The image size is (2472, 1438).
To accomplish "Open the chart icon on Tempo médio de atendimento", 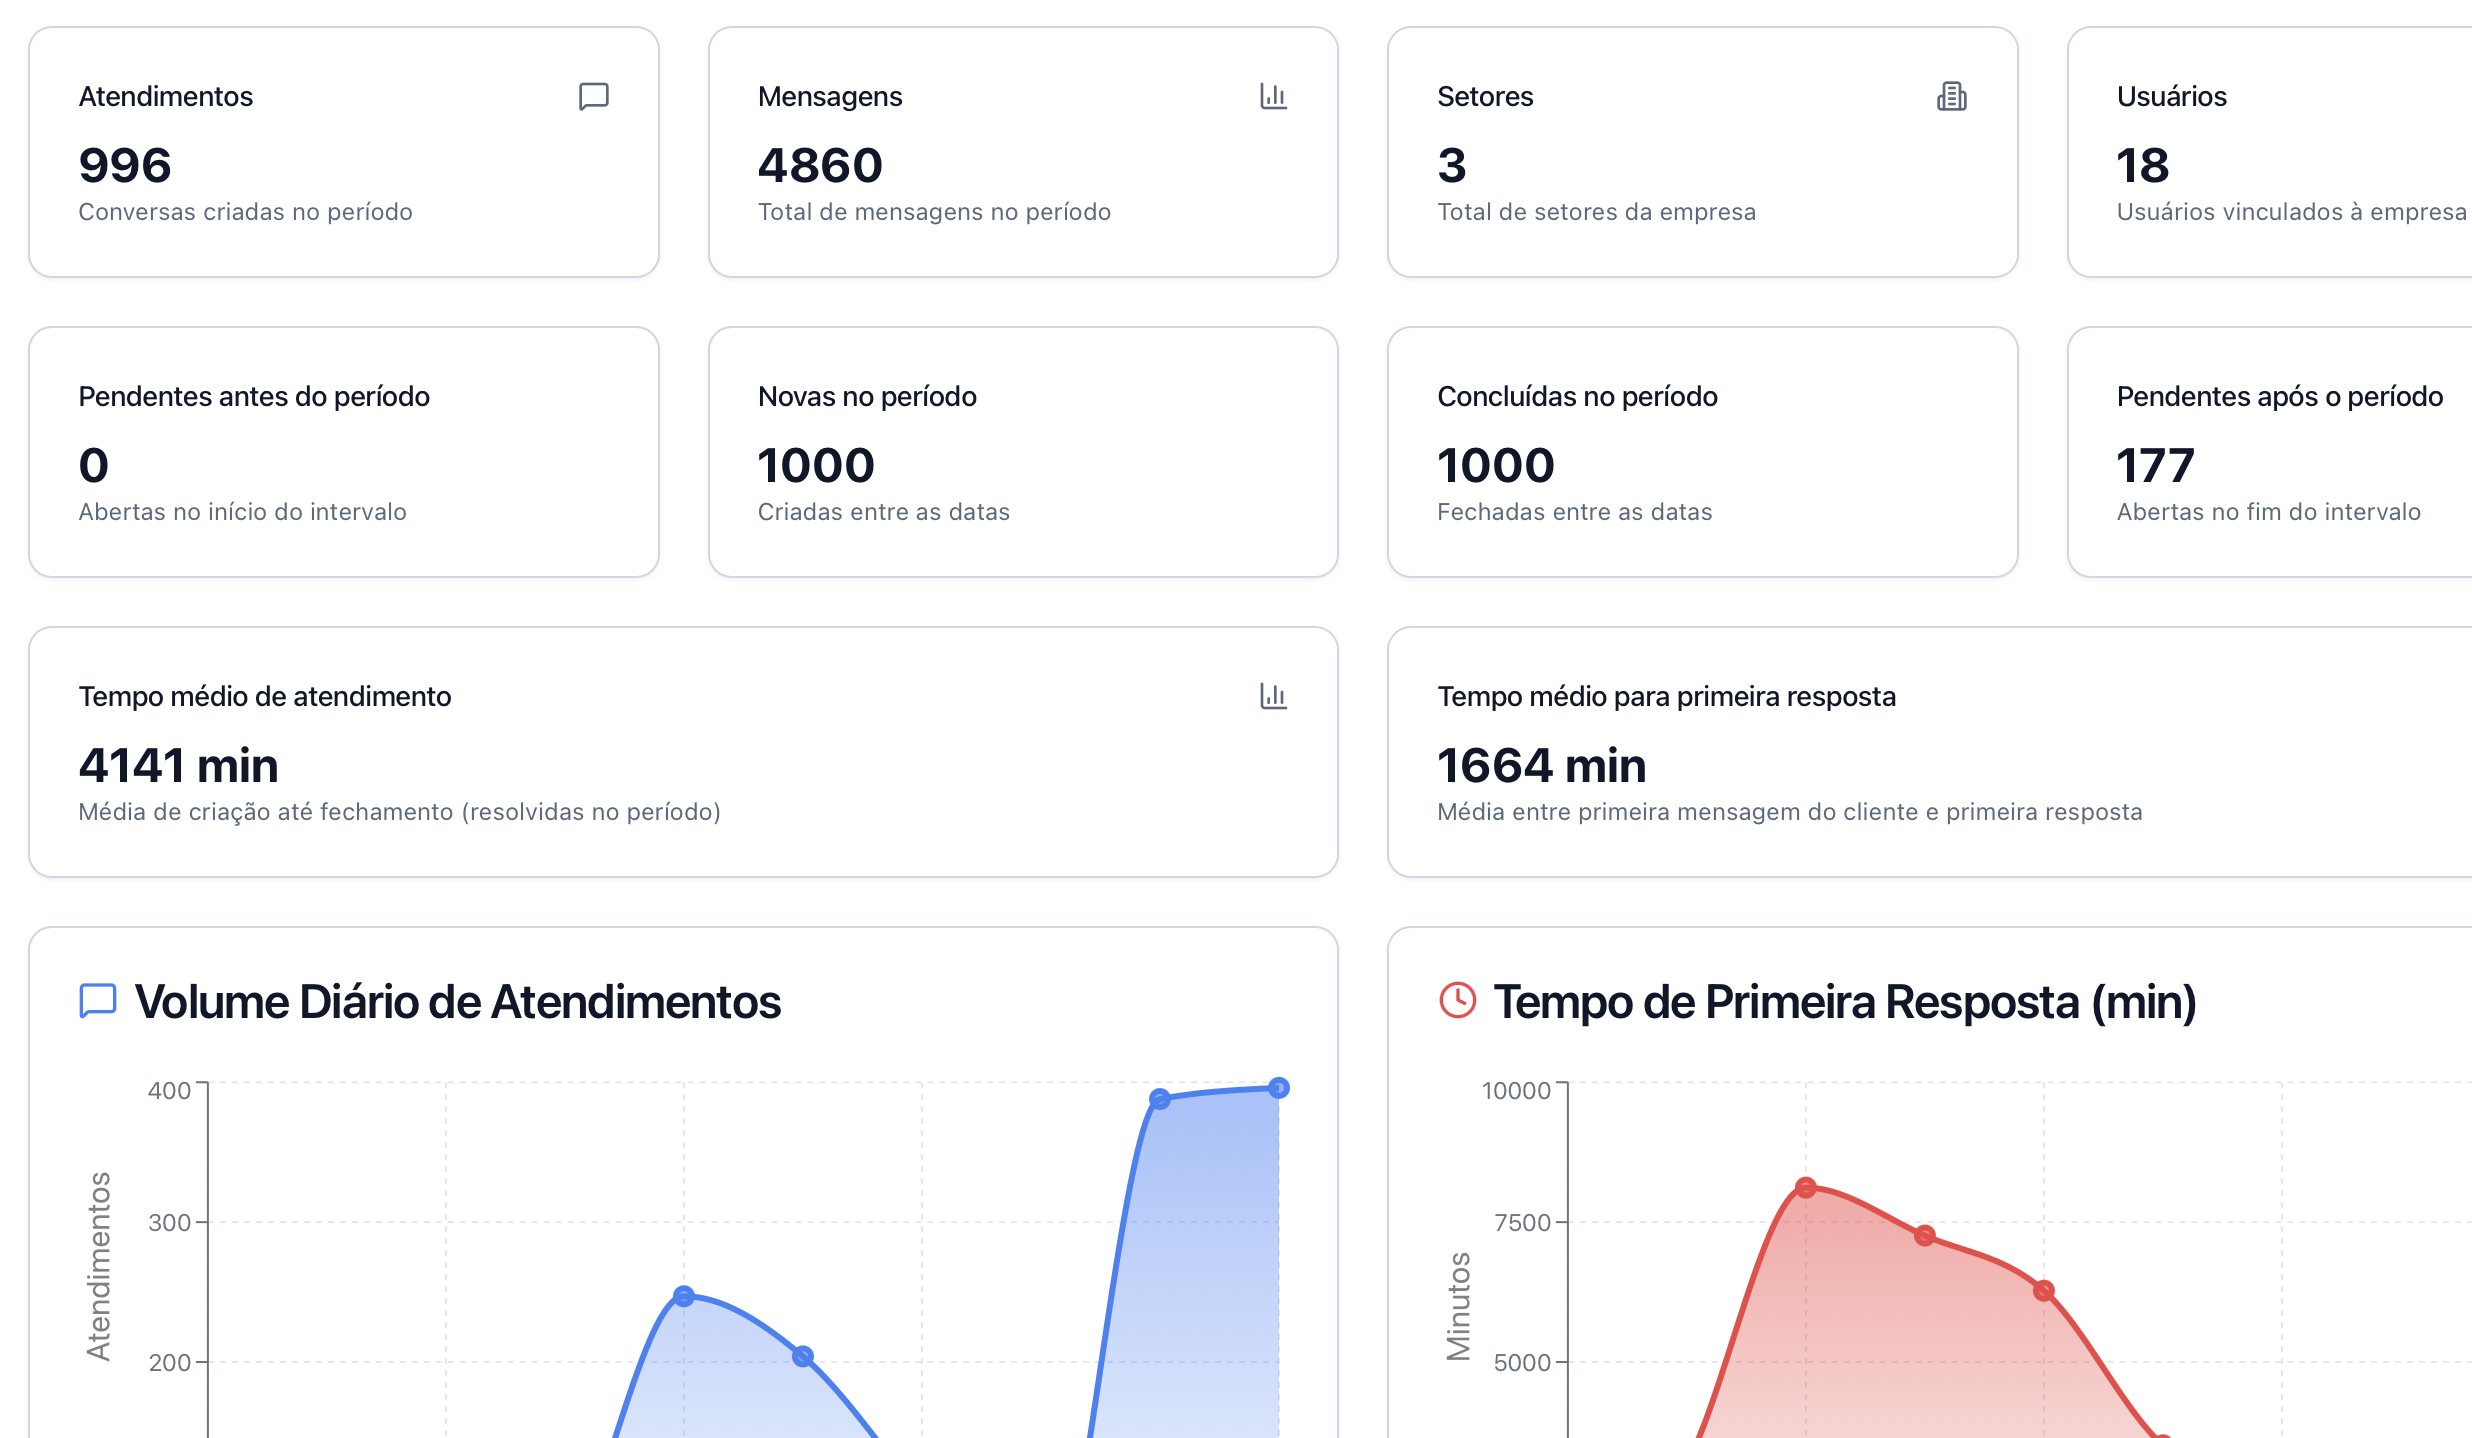I will point(1274,697).
